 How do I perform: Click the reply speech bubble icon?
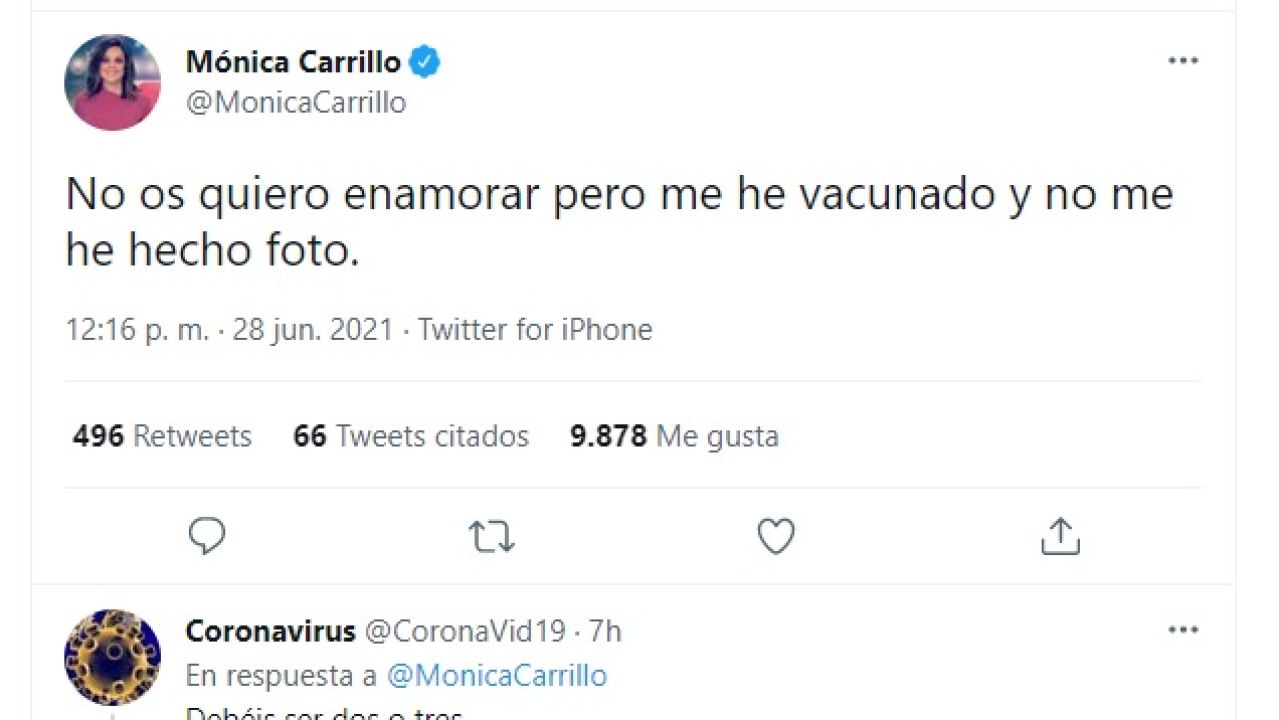point(207,537)
